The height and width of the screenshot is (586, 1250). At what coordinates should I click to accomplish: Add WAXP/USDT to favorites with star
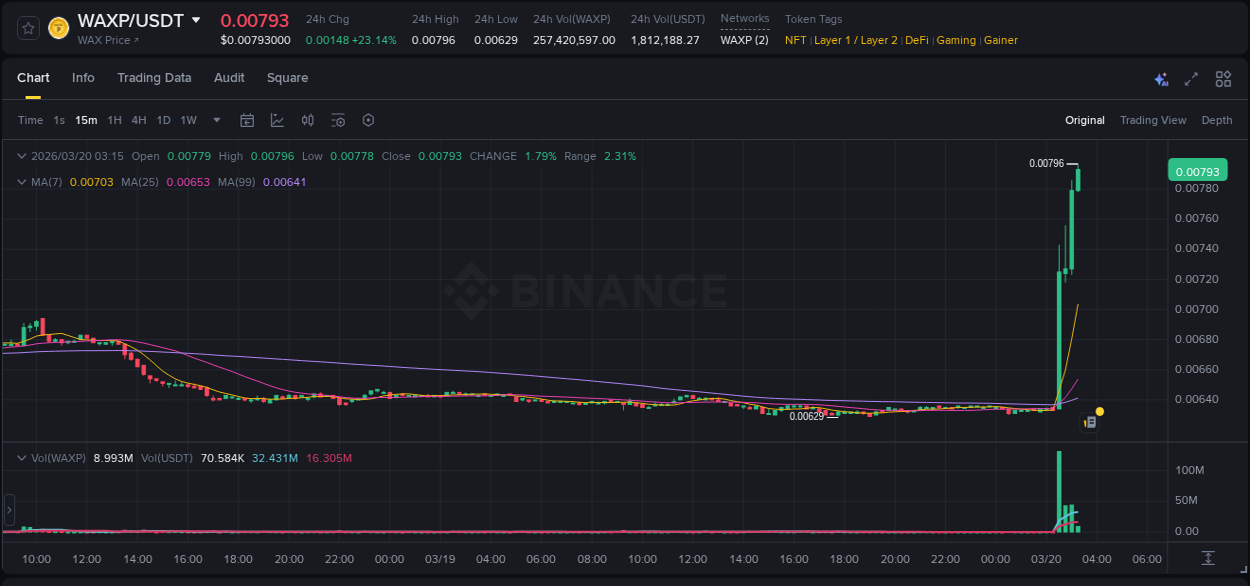click(x=28, y=28)
